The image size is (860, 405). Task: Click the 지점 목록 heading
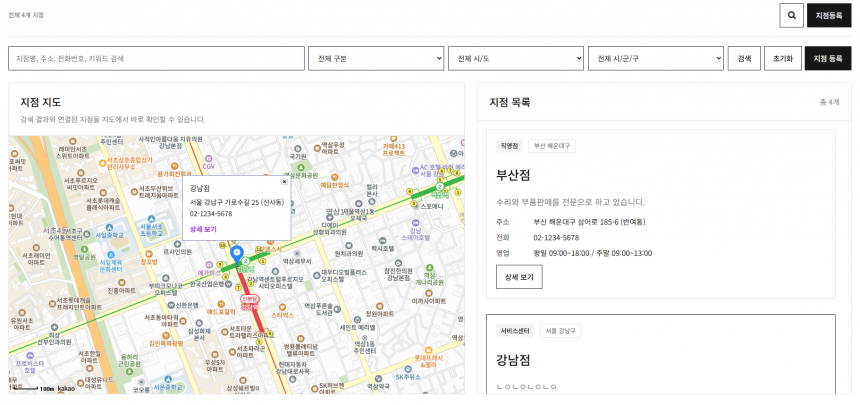pos(510,102)
